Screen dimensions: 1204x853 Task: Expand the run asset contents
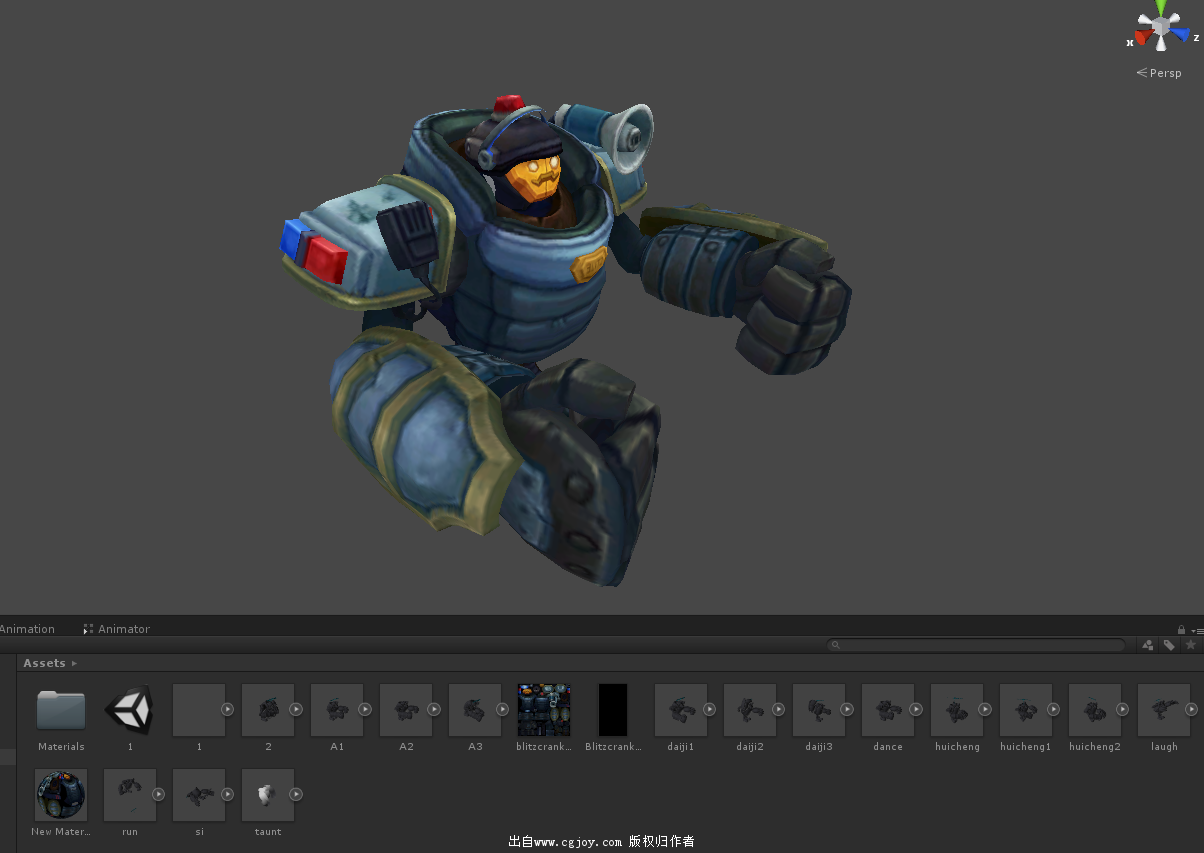pos(158,795)
